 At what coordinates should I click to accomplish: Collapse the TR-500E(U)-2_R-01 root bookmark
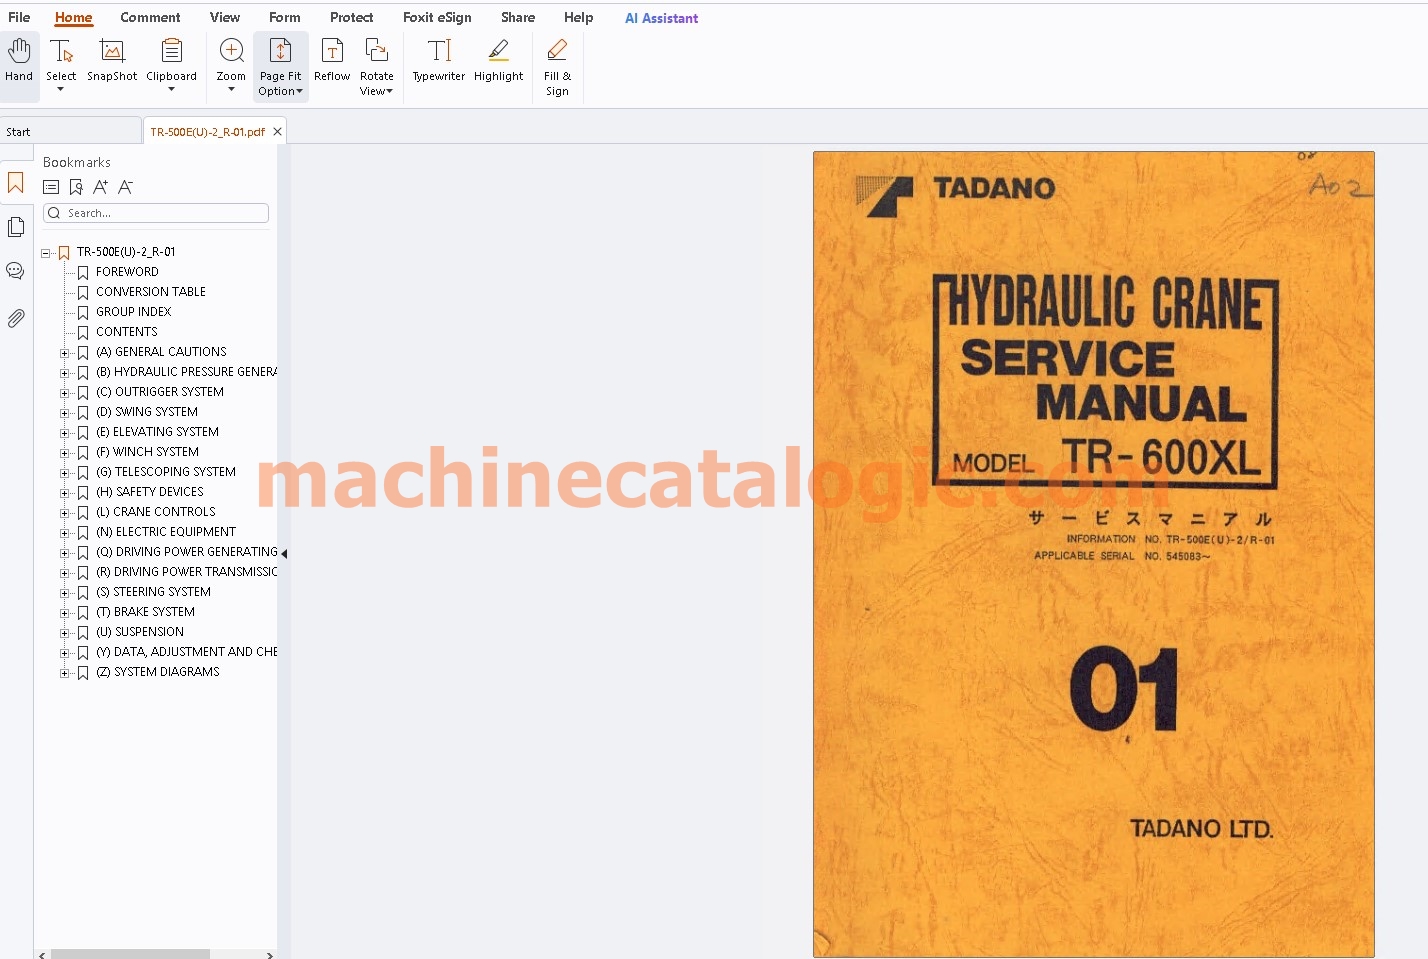(x=46, y=253)
